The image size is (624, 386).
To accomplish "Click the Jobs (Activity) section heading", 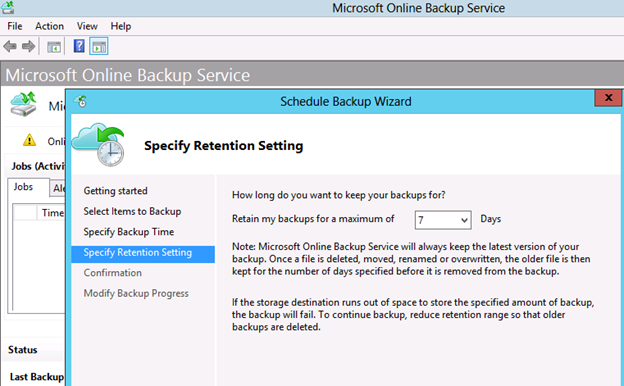I will 38,166.
